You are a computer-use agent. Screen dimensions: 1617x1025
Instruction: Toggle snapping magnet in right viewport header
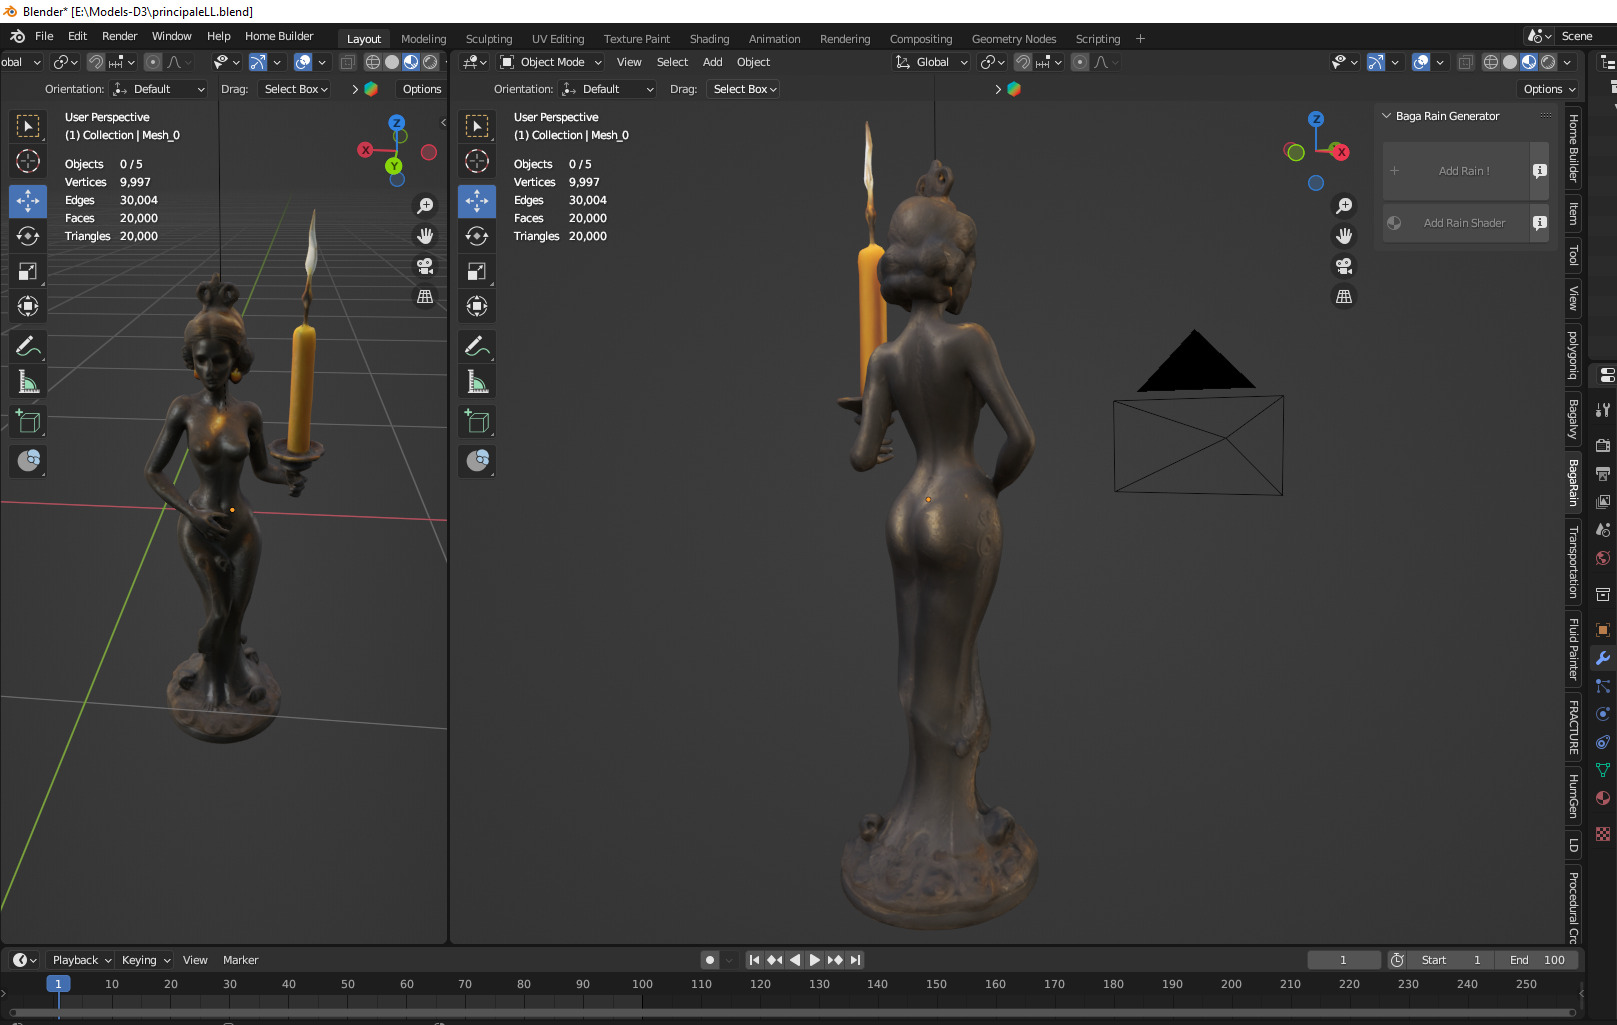[1023, 62]
